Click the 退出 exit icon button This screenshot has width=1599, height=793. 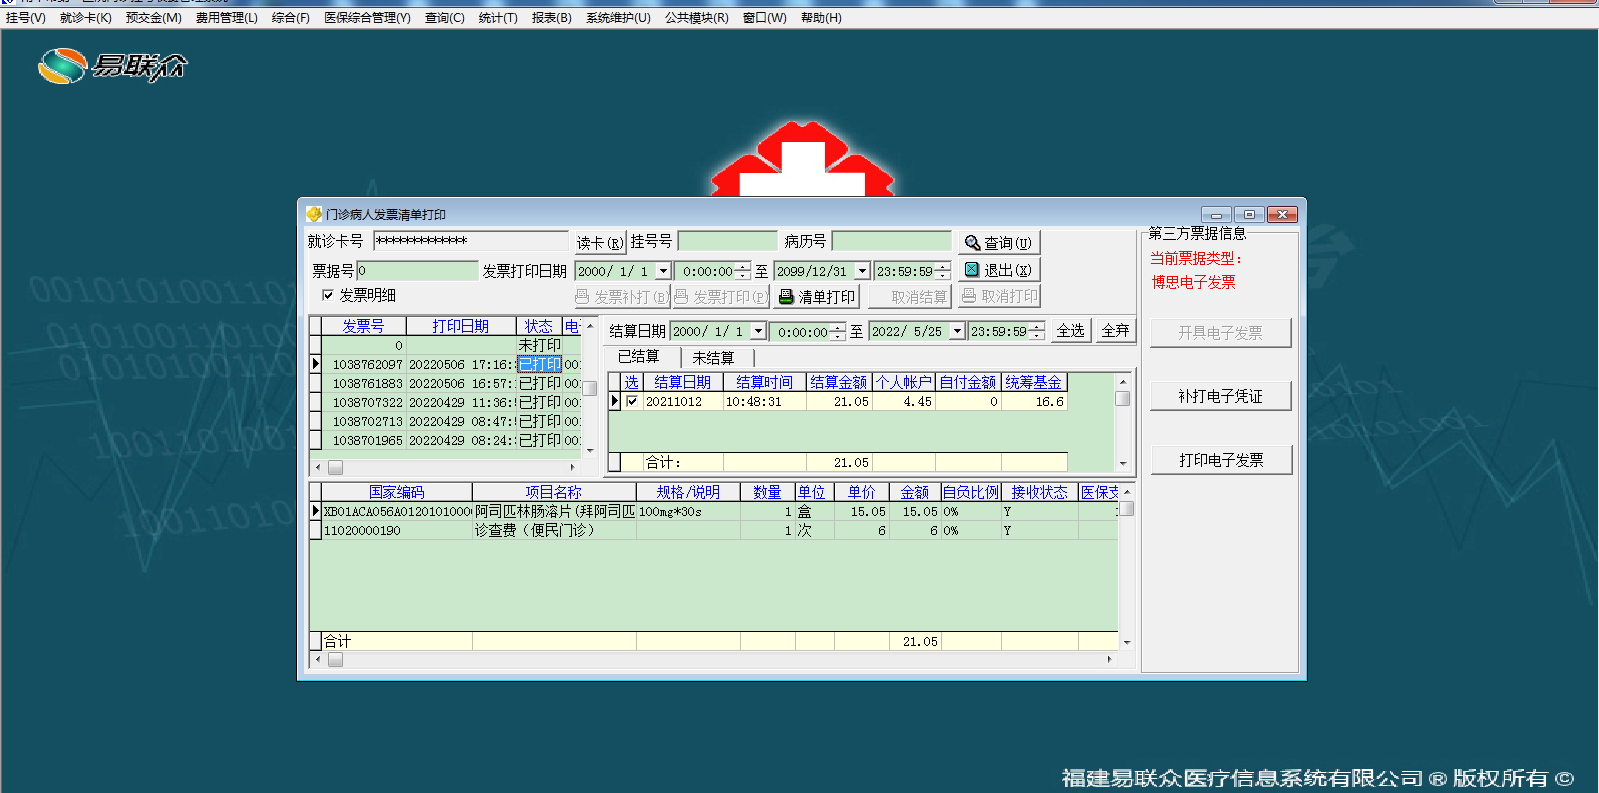997,270
